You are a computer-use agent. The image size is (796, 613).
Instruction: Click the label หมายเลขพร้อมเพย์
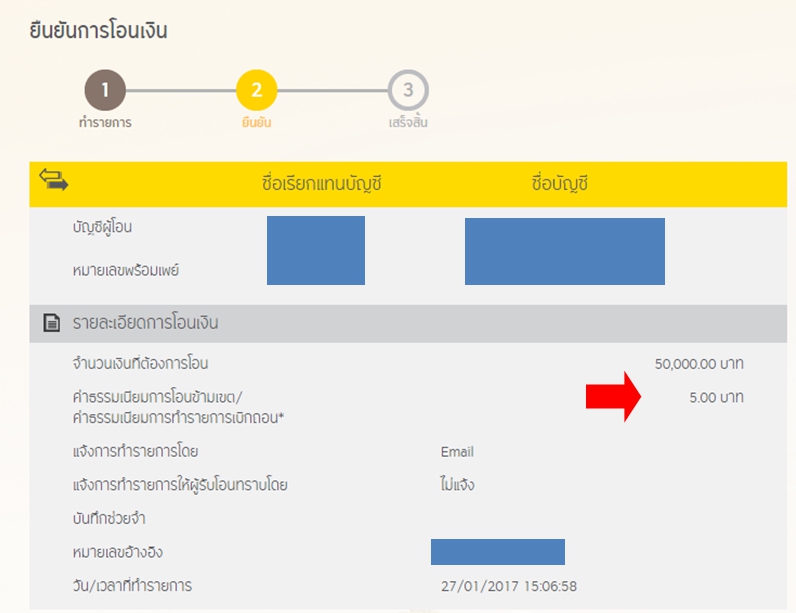tap(125, 270)
